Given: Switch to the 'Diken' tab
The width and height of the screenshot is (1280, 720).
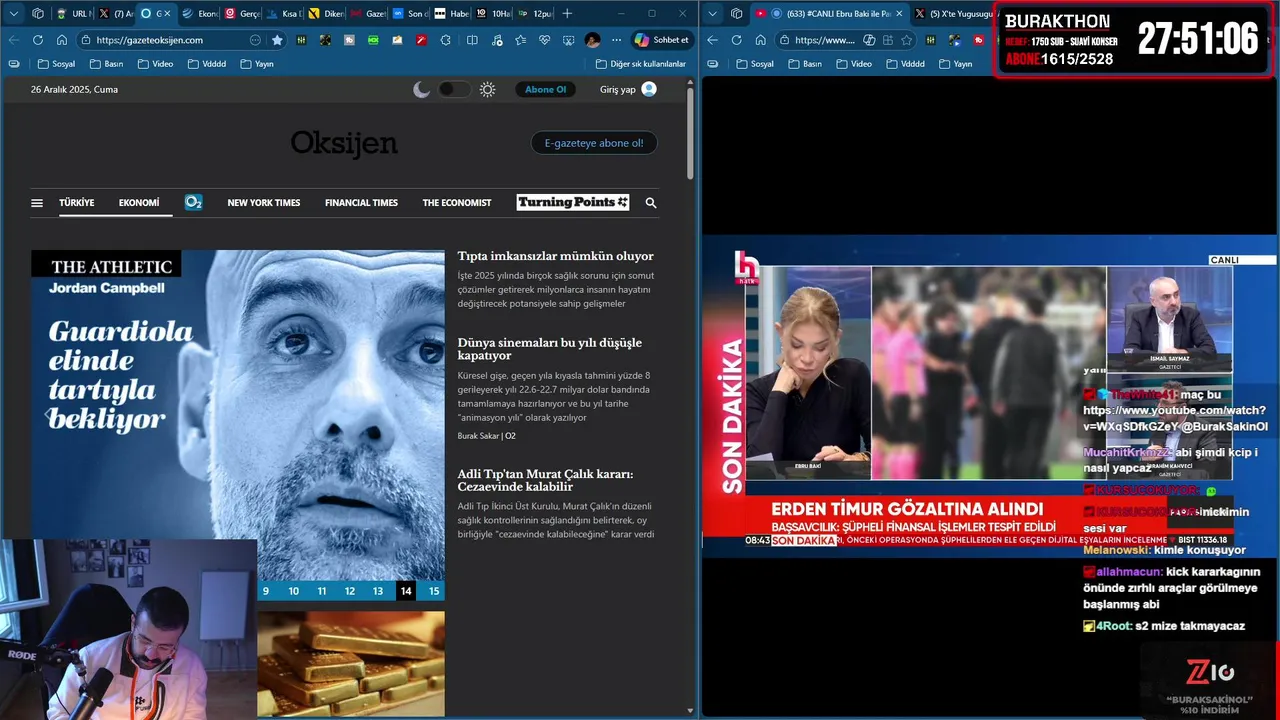Looking at the screenshot, I should coord(326,14).
